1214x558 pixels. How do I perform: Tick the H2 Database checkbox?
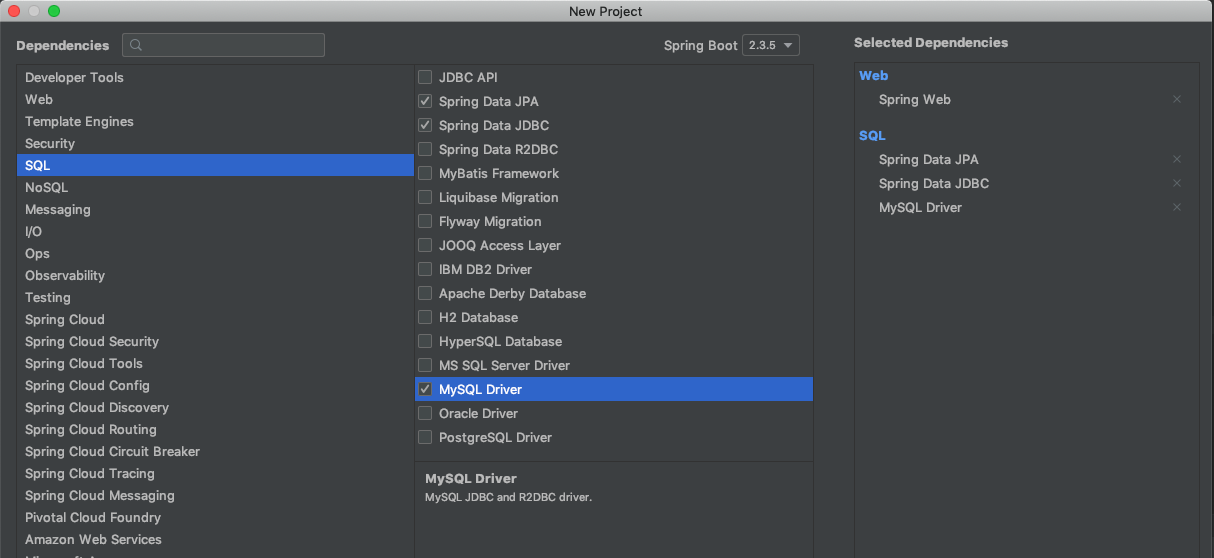[x=426, y=317]
